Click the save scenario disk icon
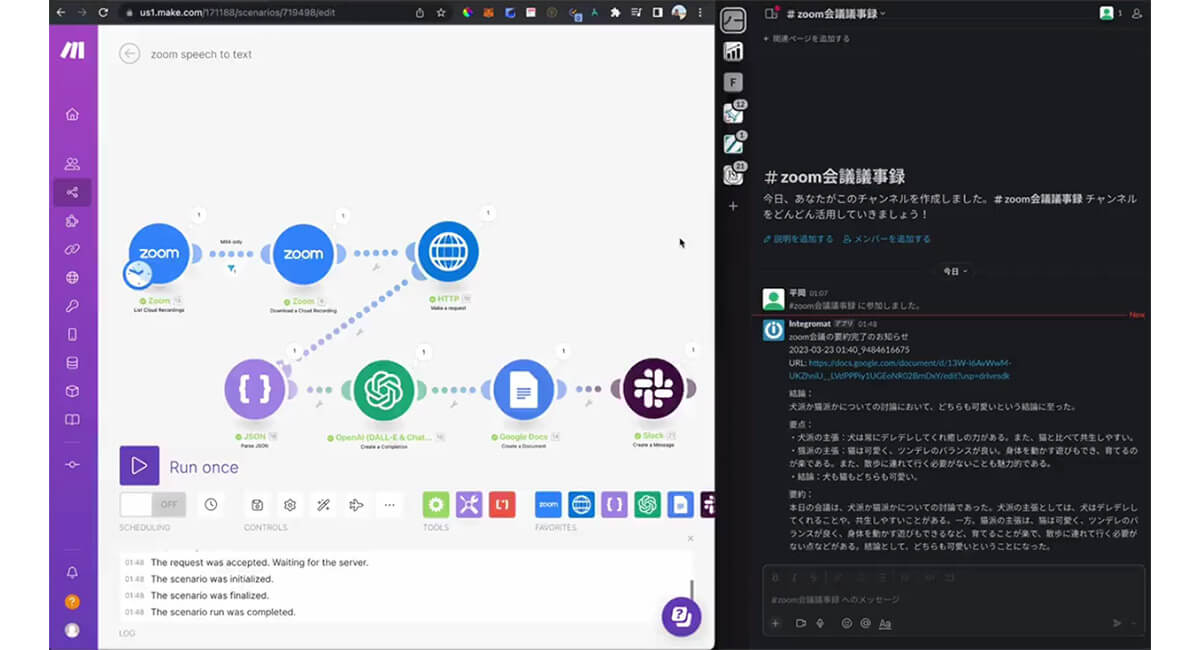1200x650 pixels. click(x=257, y=505)
